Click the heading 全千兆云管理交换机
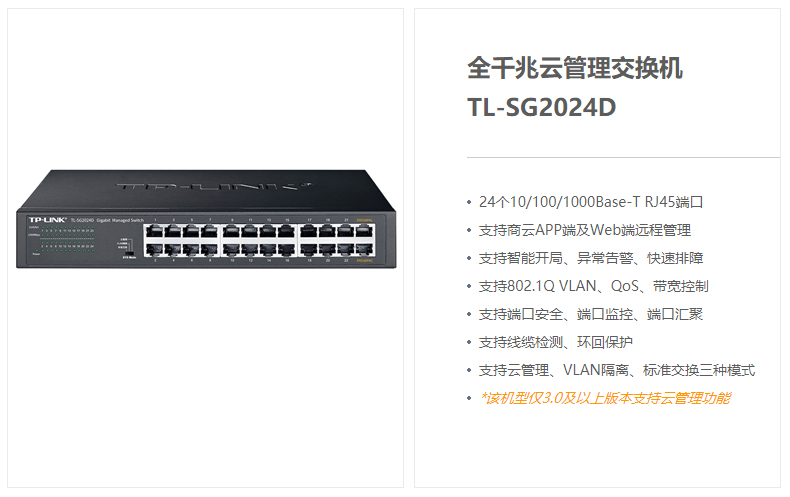The height and width of the screenshot is (497, 790). 575,68
